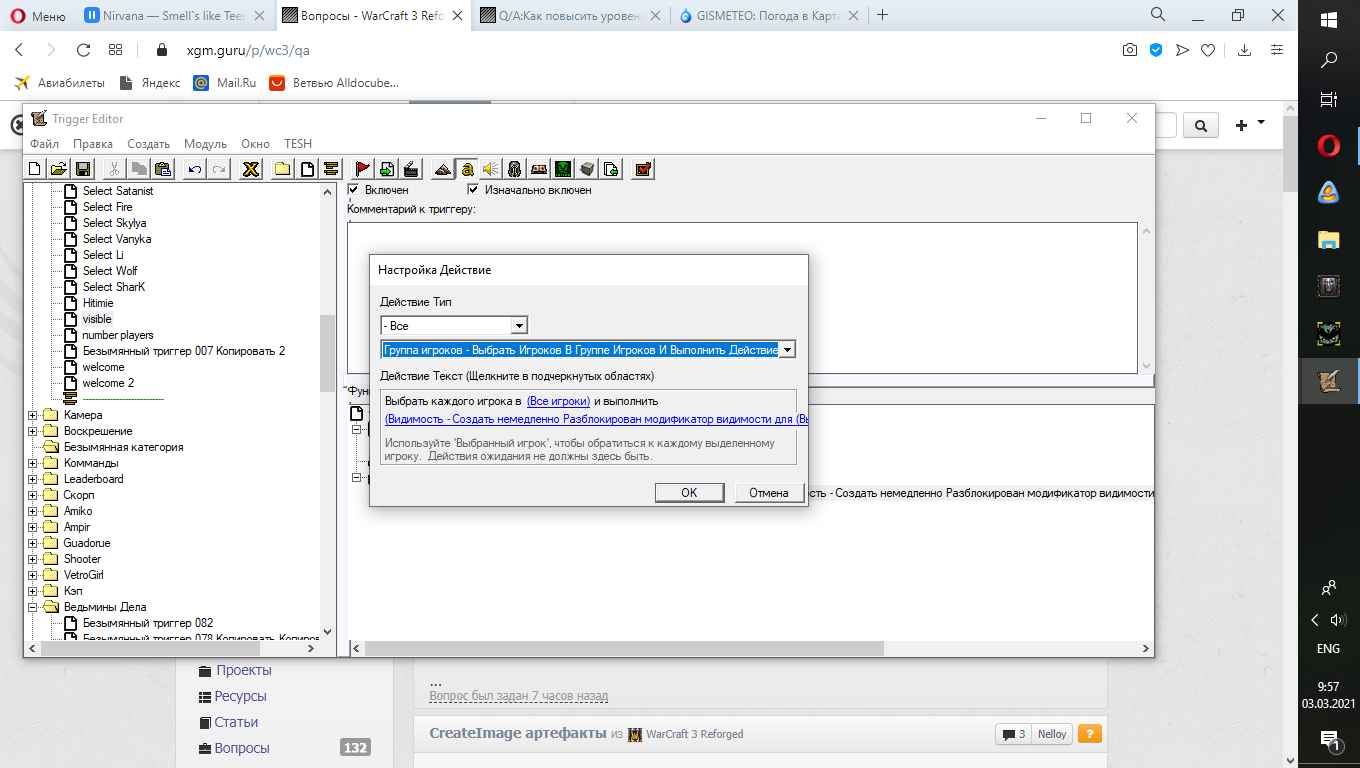Add a new trigger comment icon
This screenshot has height=768, width=1360.
(x=331, y=169)
